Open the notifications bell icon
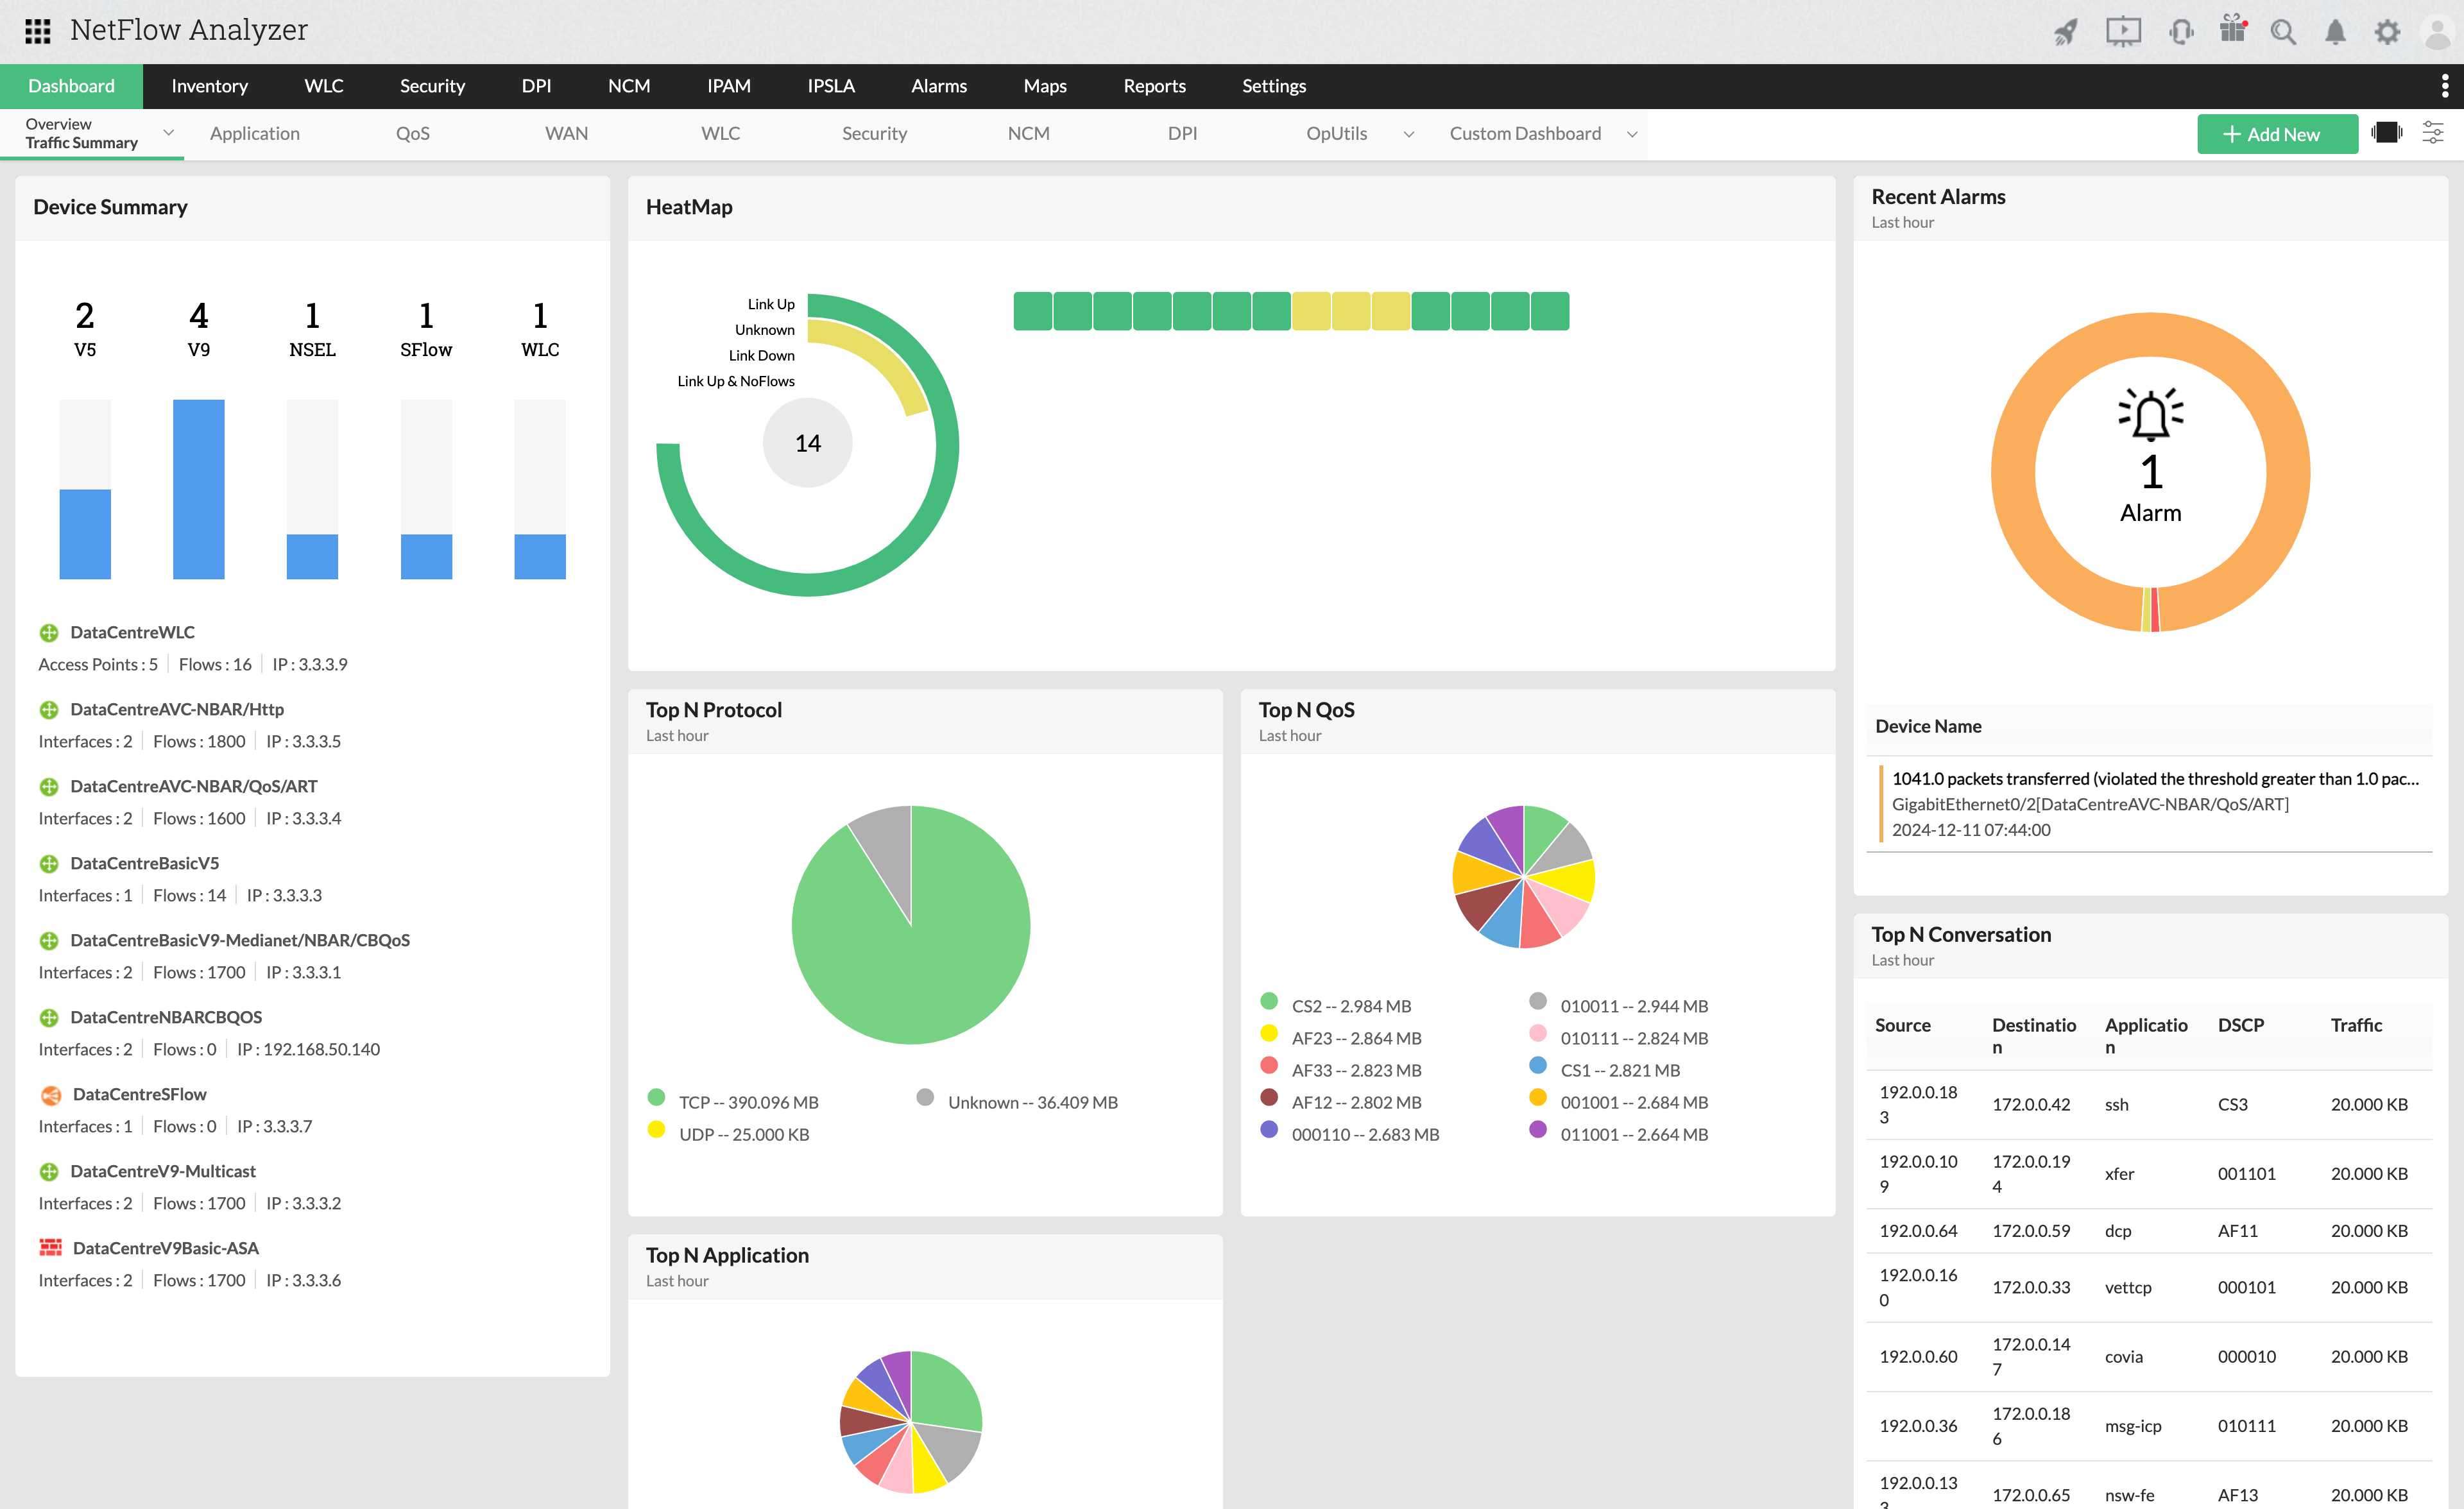This screenshot has height=1509, width=2464. click(2335, 32)
